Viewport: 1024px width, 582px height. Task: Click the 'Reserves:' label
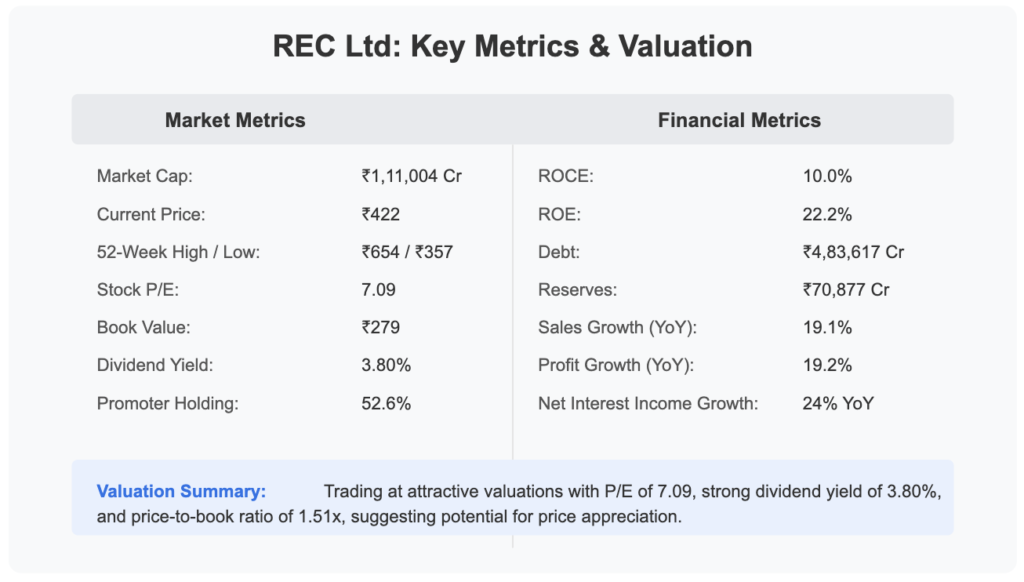(x=577, y=290)
